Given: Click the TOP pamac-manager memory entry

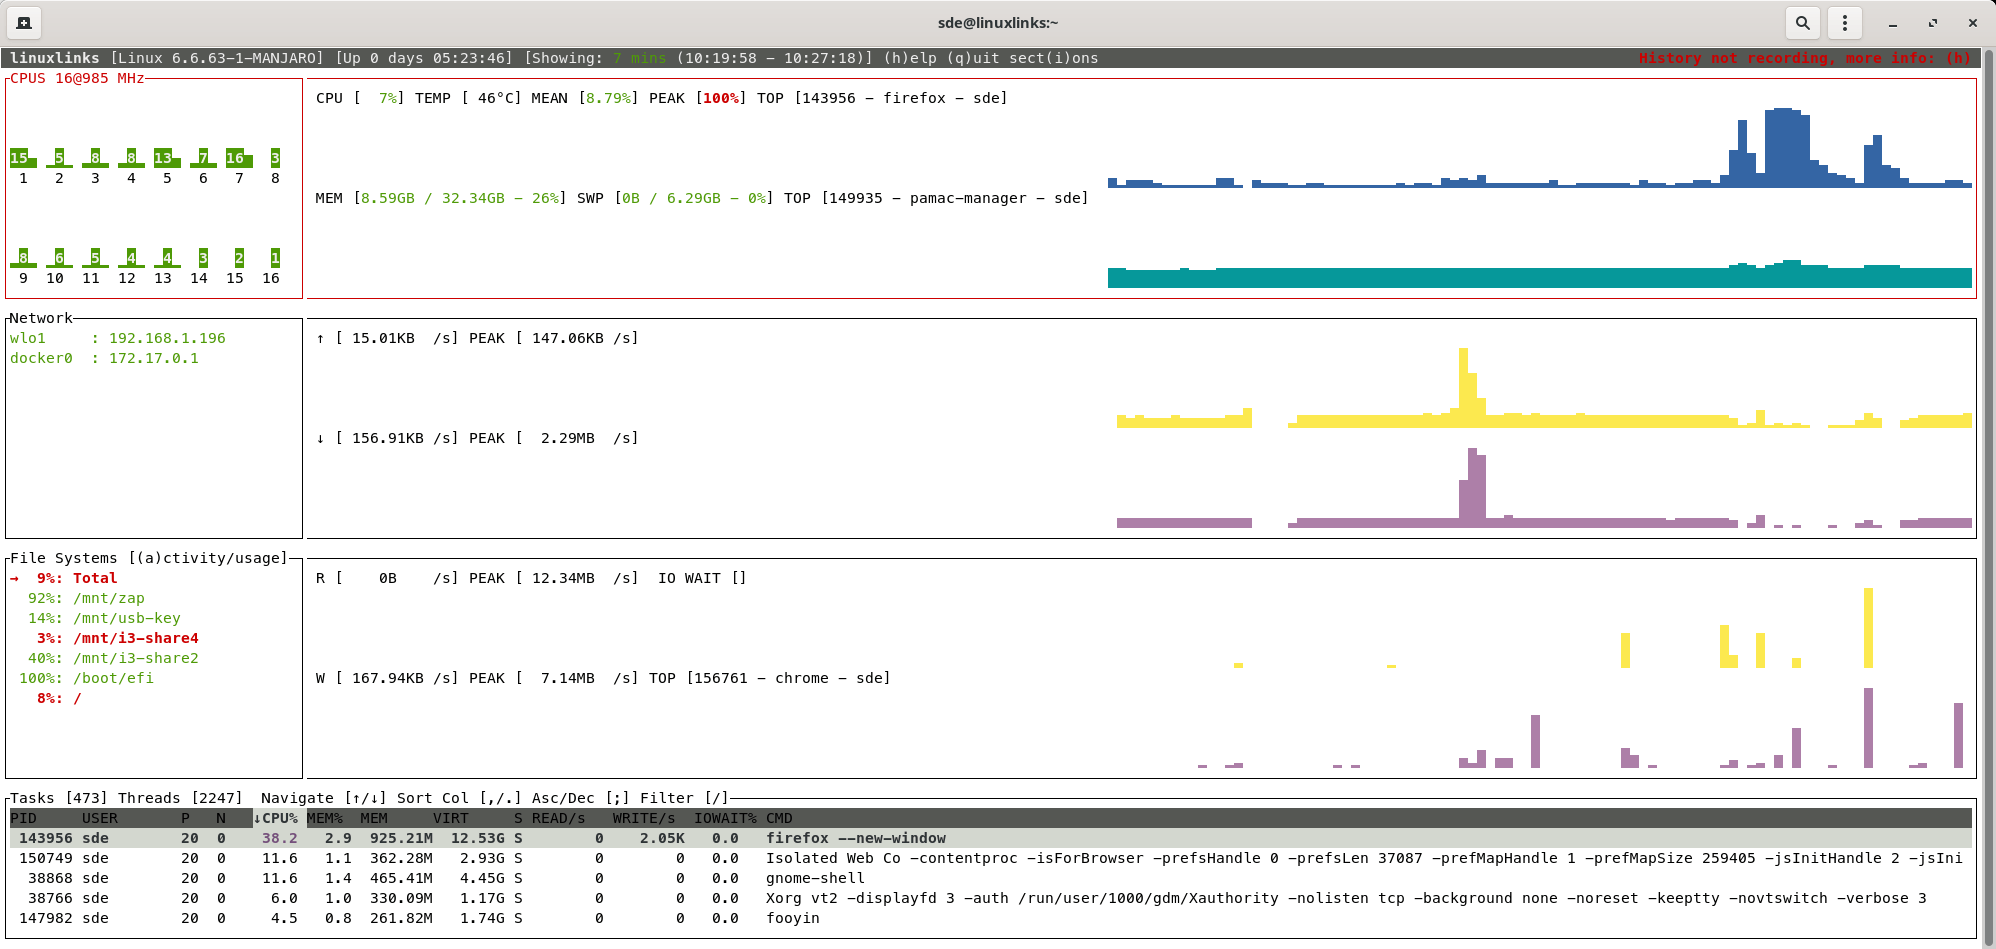Looking at the screenshot, I should [x=937, y=198].
